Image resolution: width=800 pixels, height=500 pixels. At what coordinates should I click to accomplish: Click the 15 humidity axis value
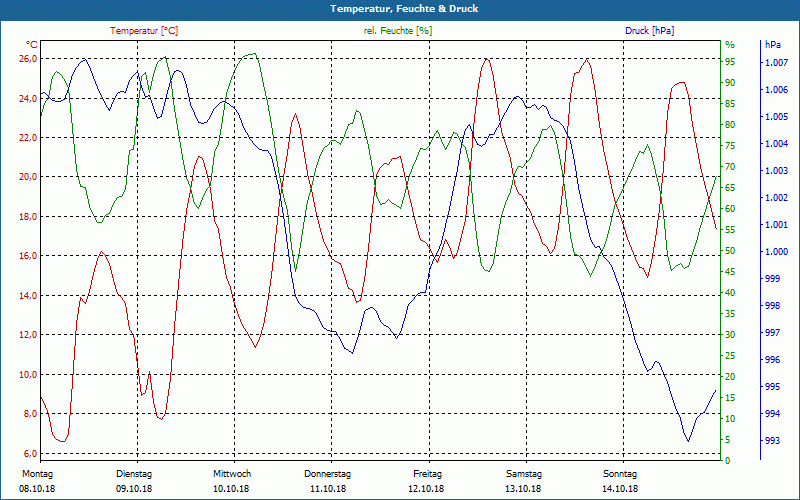(730, 398)
